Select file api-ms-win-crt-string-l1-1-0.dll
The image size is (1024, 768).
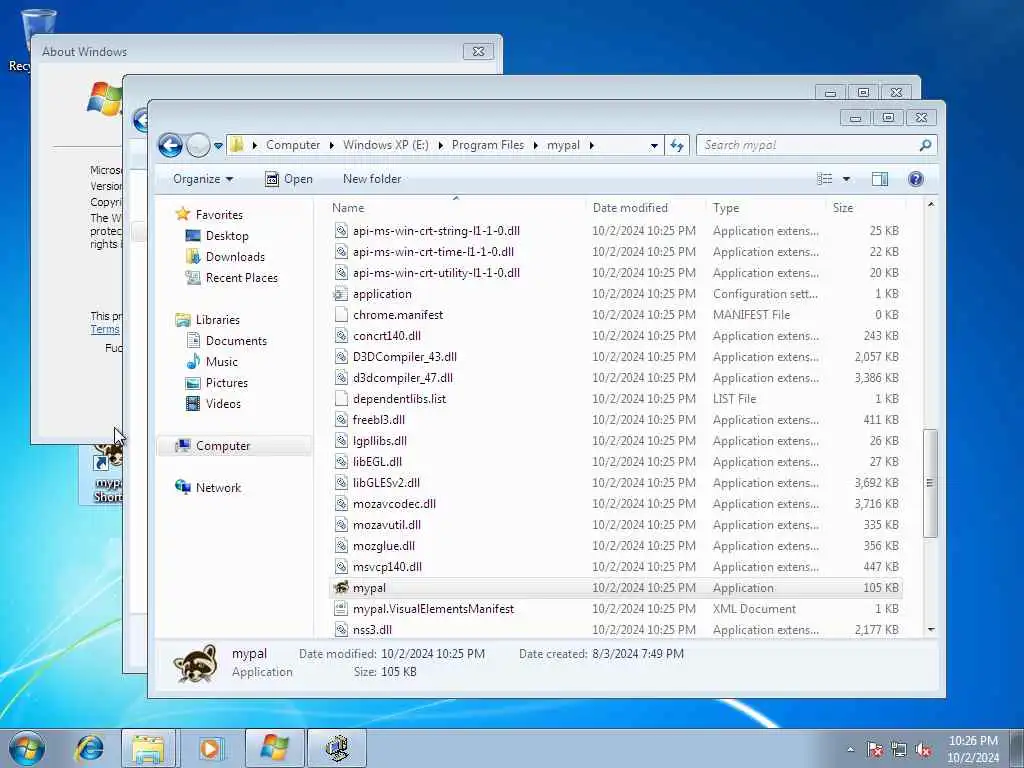(436, 231)
